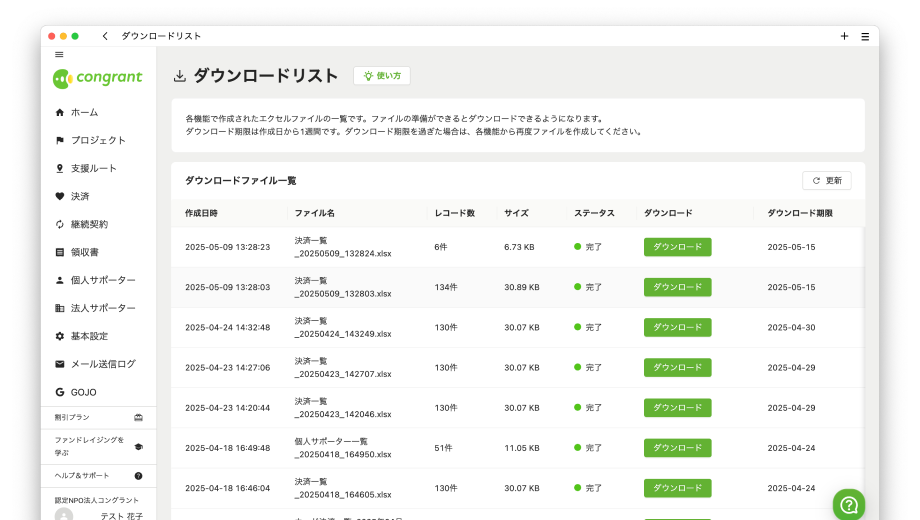Open the top-right hamburger menu
This screenshot has height=520, width=920.
[865, 36]
